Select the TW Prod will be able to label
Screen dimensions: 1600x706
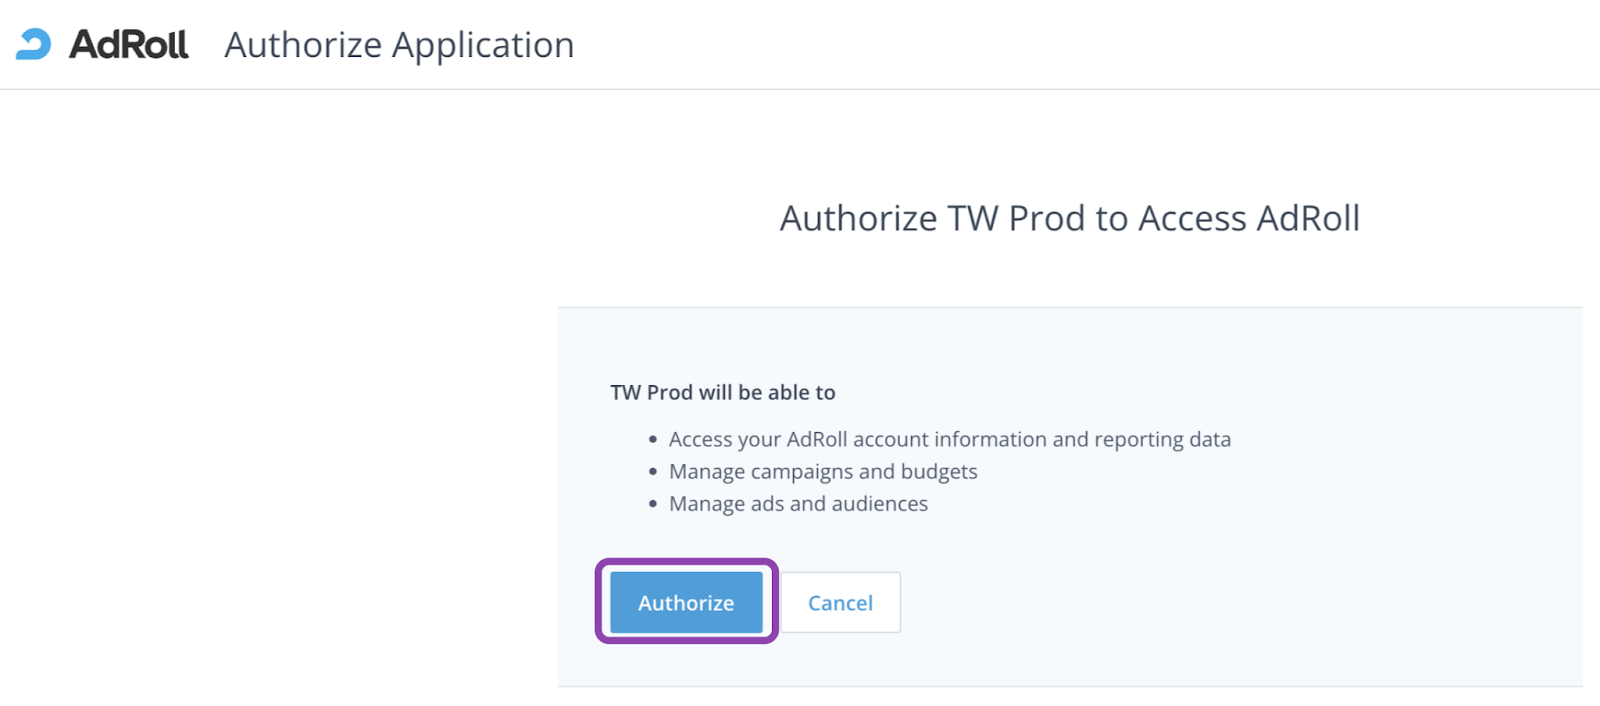point(723,392)
